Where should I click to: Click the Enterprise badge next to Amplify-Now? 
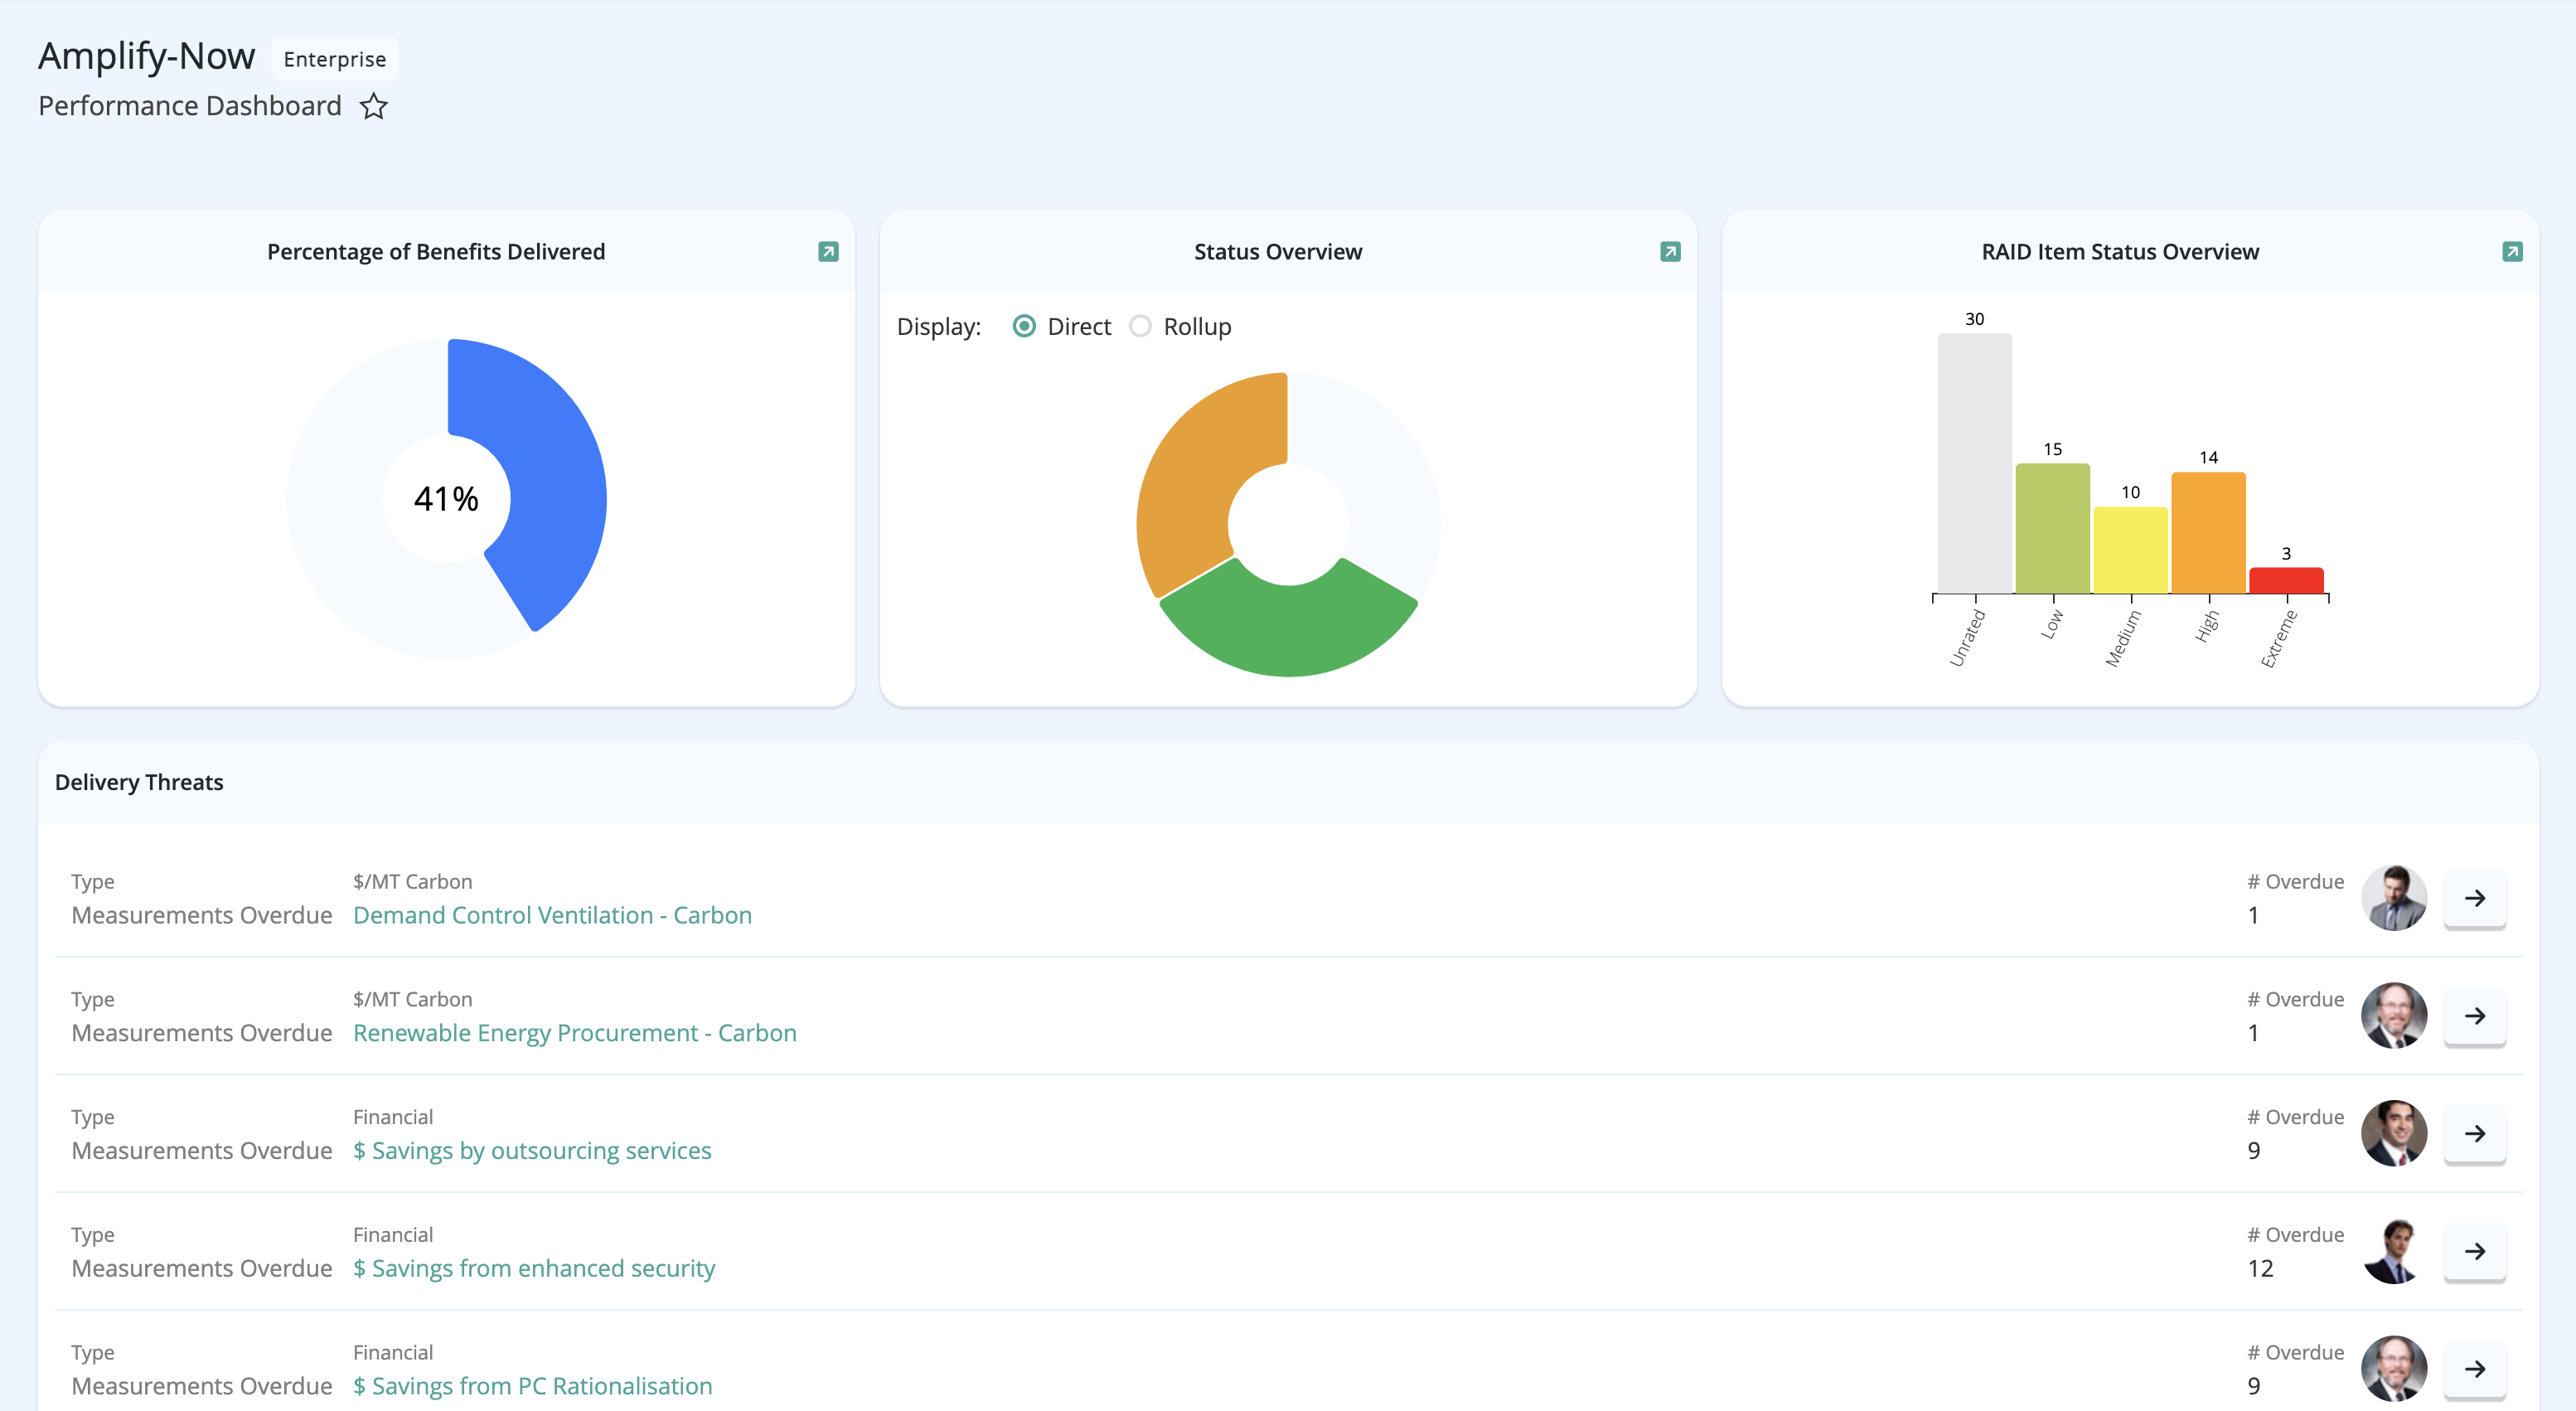point(334,59)
